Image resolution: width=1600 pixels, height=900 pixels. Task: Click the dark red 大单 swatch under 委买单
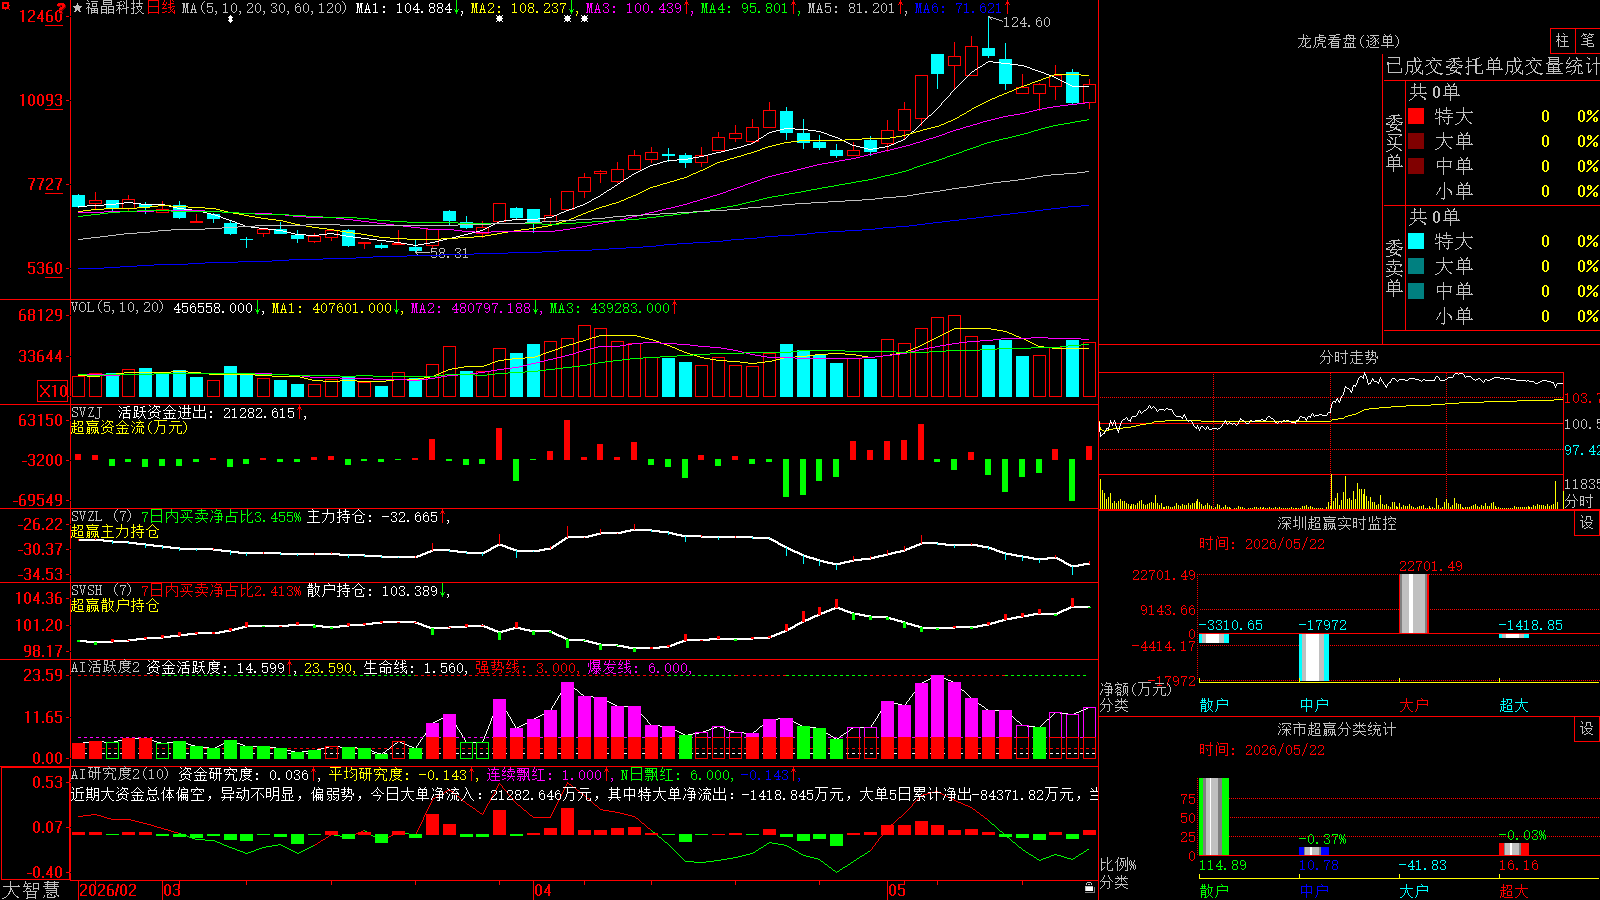pos(1416,141)
